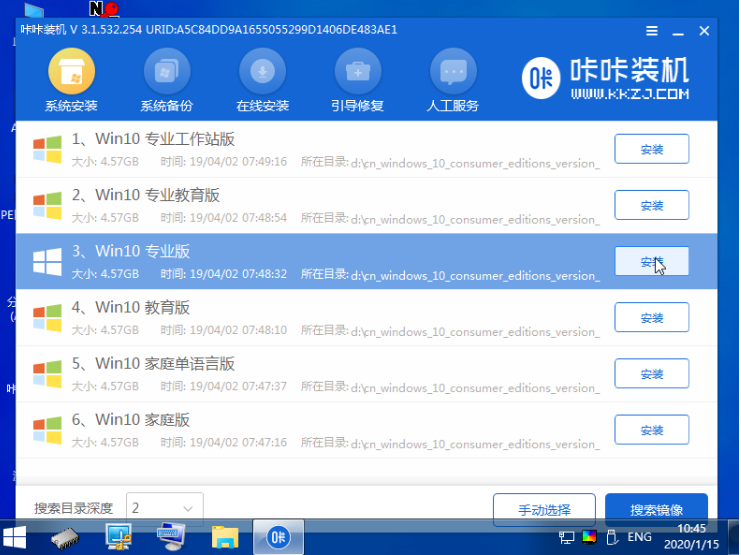
Task: Open 人工服务 (Manual Service) chat icon
Action: (453, 72)
